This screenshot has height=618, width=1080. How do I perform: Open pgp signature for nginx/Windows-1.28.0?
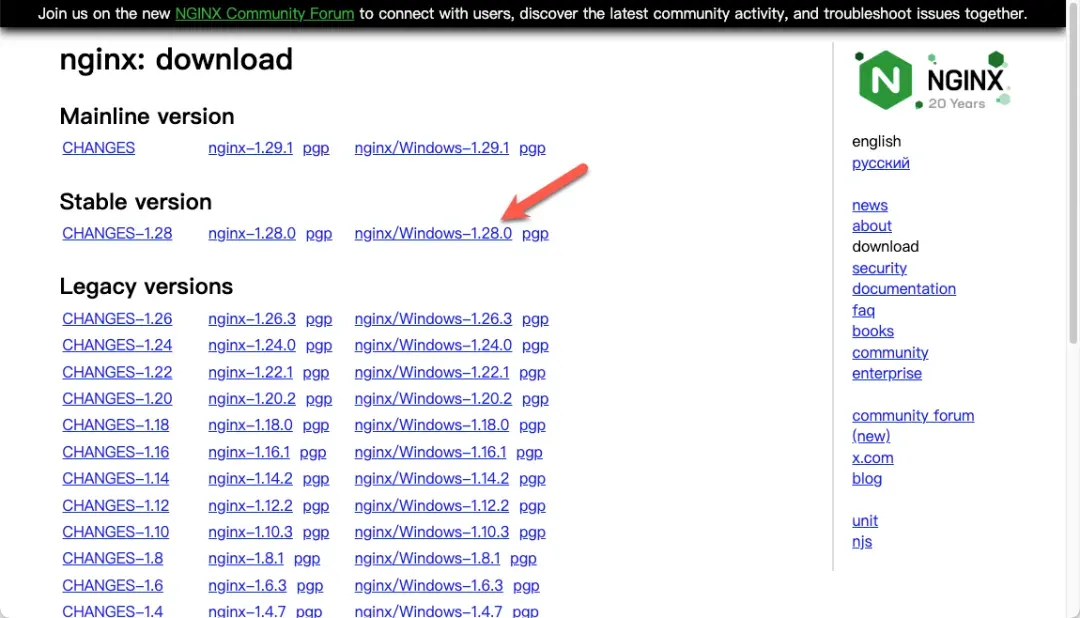[x=534, y=234]
